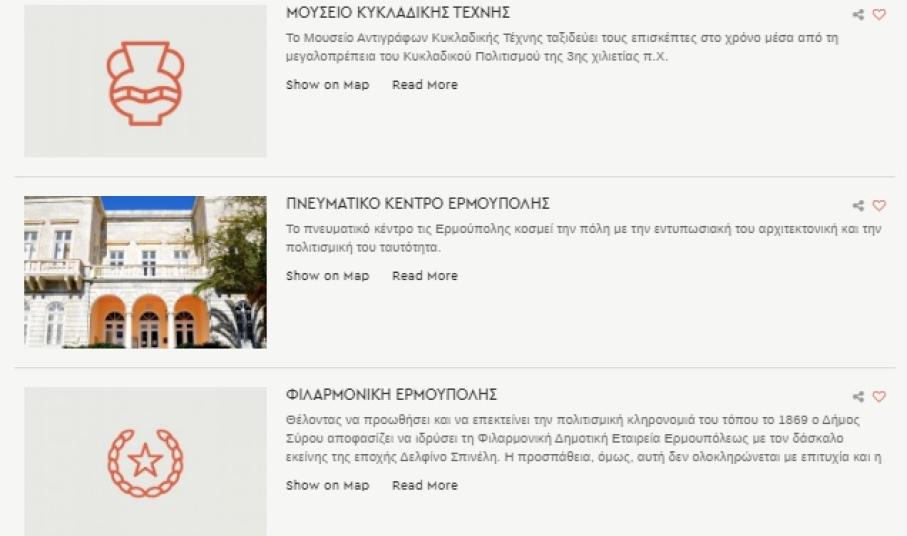
Task: Expand Read More for ΦΙΛΑΡΜΟΝΙΚΗ ΕΡΜΟΥΠΟΛΗΣ
Action: point(424,486)
